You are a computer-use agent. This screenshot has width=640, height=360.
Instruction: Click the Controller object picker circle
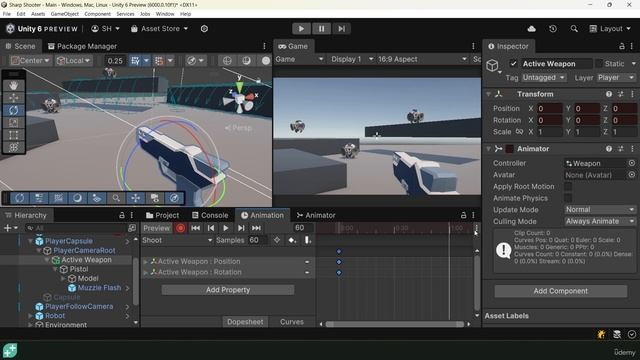[631, 163]
